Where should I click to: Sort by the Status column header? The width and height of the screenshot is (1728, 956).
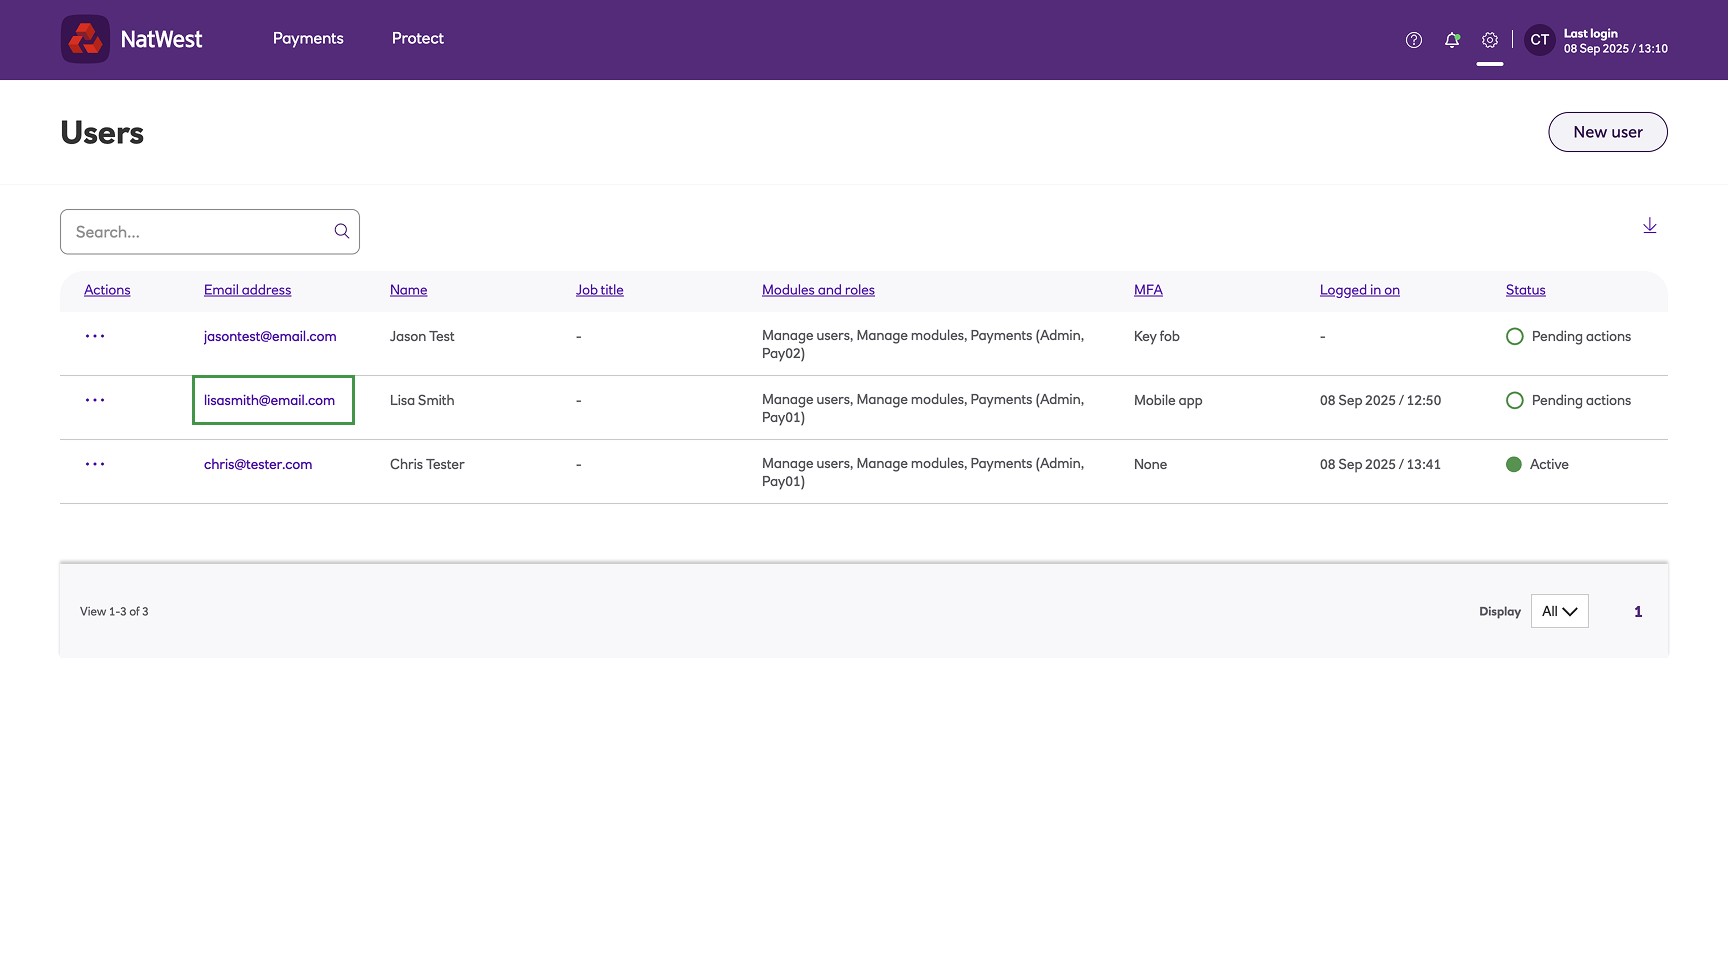1526,290
